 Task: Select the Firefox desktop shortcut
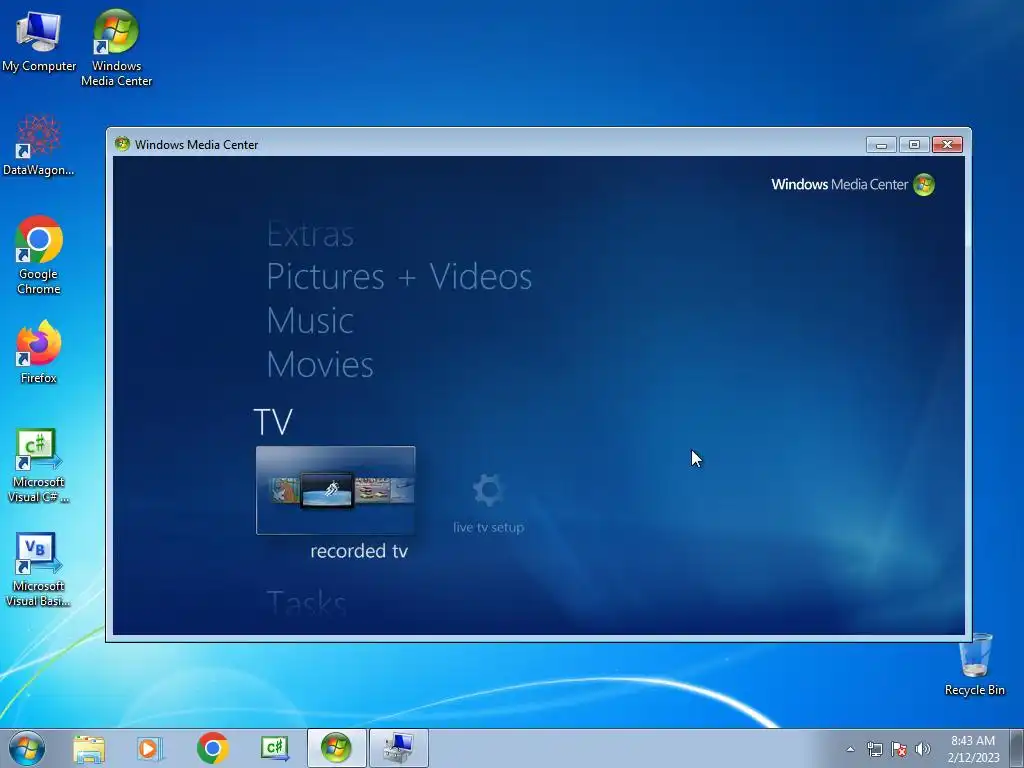point(39,351)
